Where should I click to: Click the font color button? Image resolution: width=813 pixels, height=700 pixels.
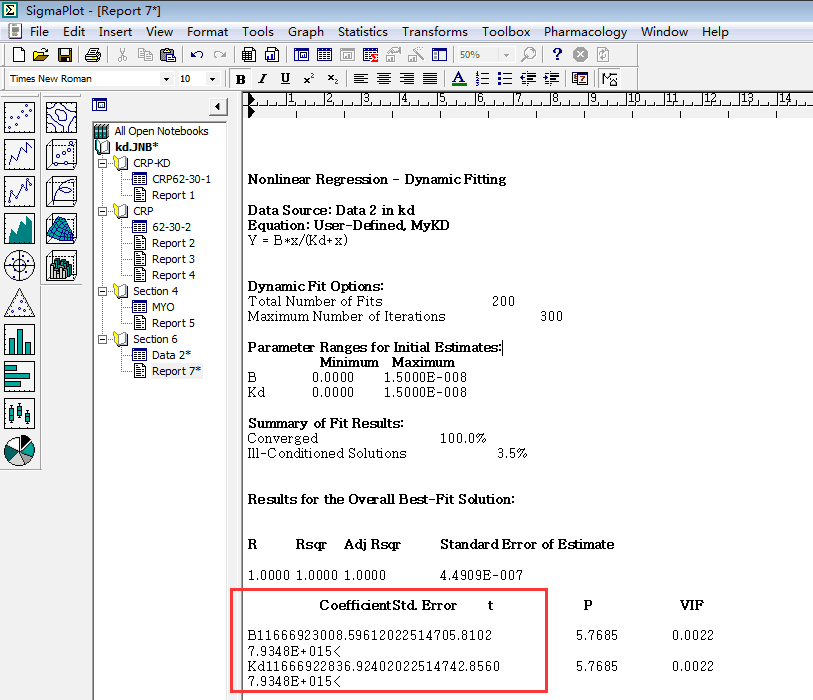[458, 79]
